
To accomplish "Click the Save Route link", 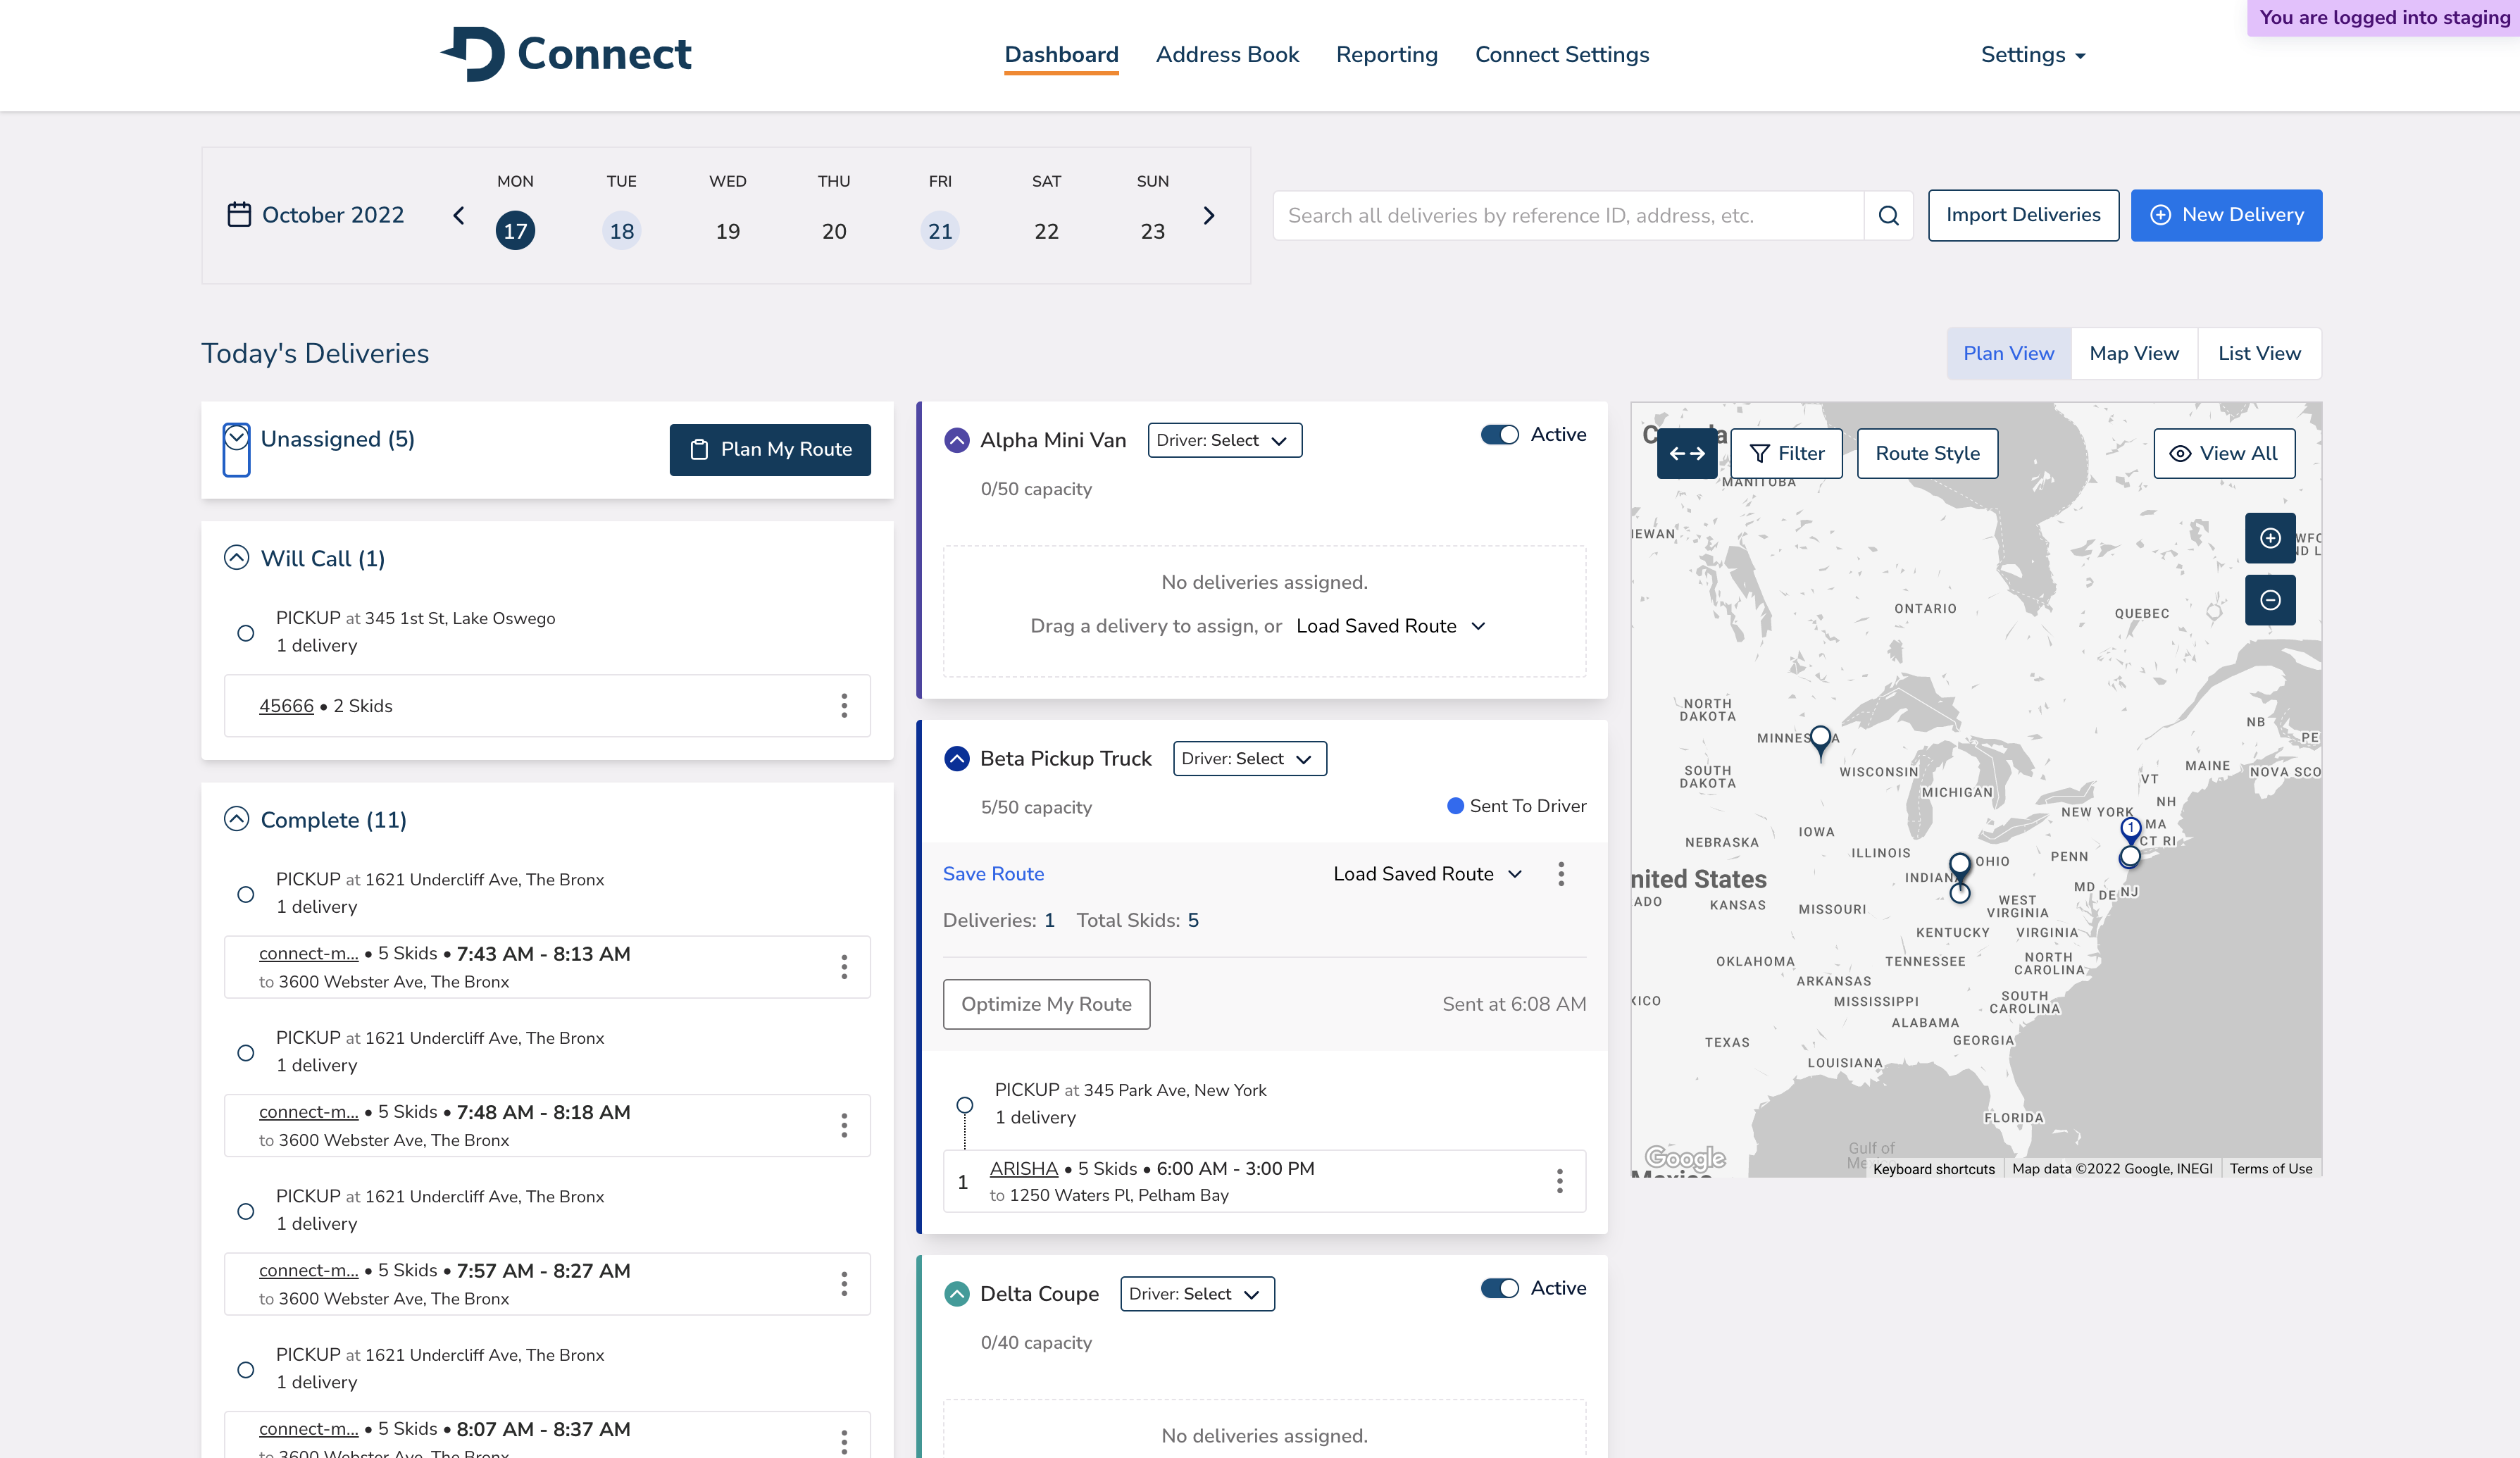I will coord(993,873).
